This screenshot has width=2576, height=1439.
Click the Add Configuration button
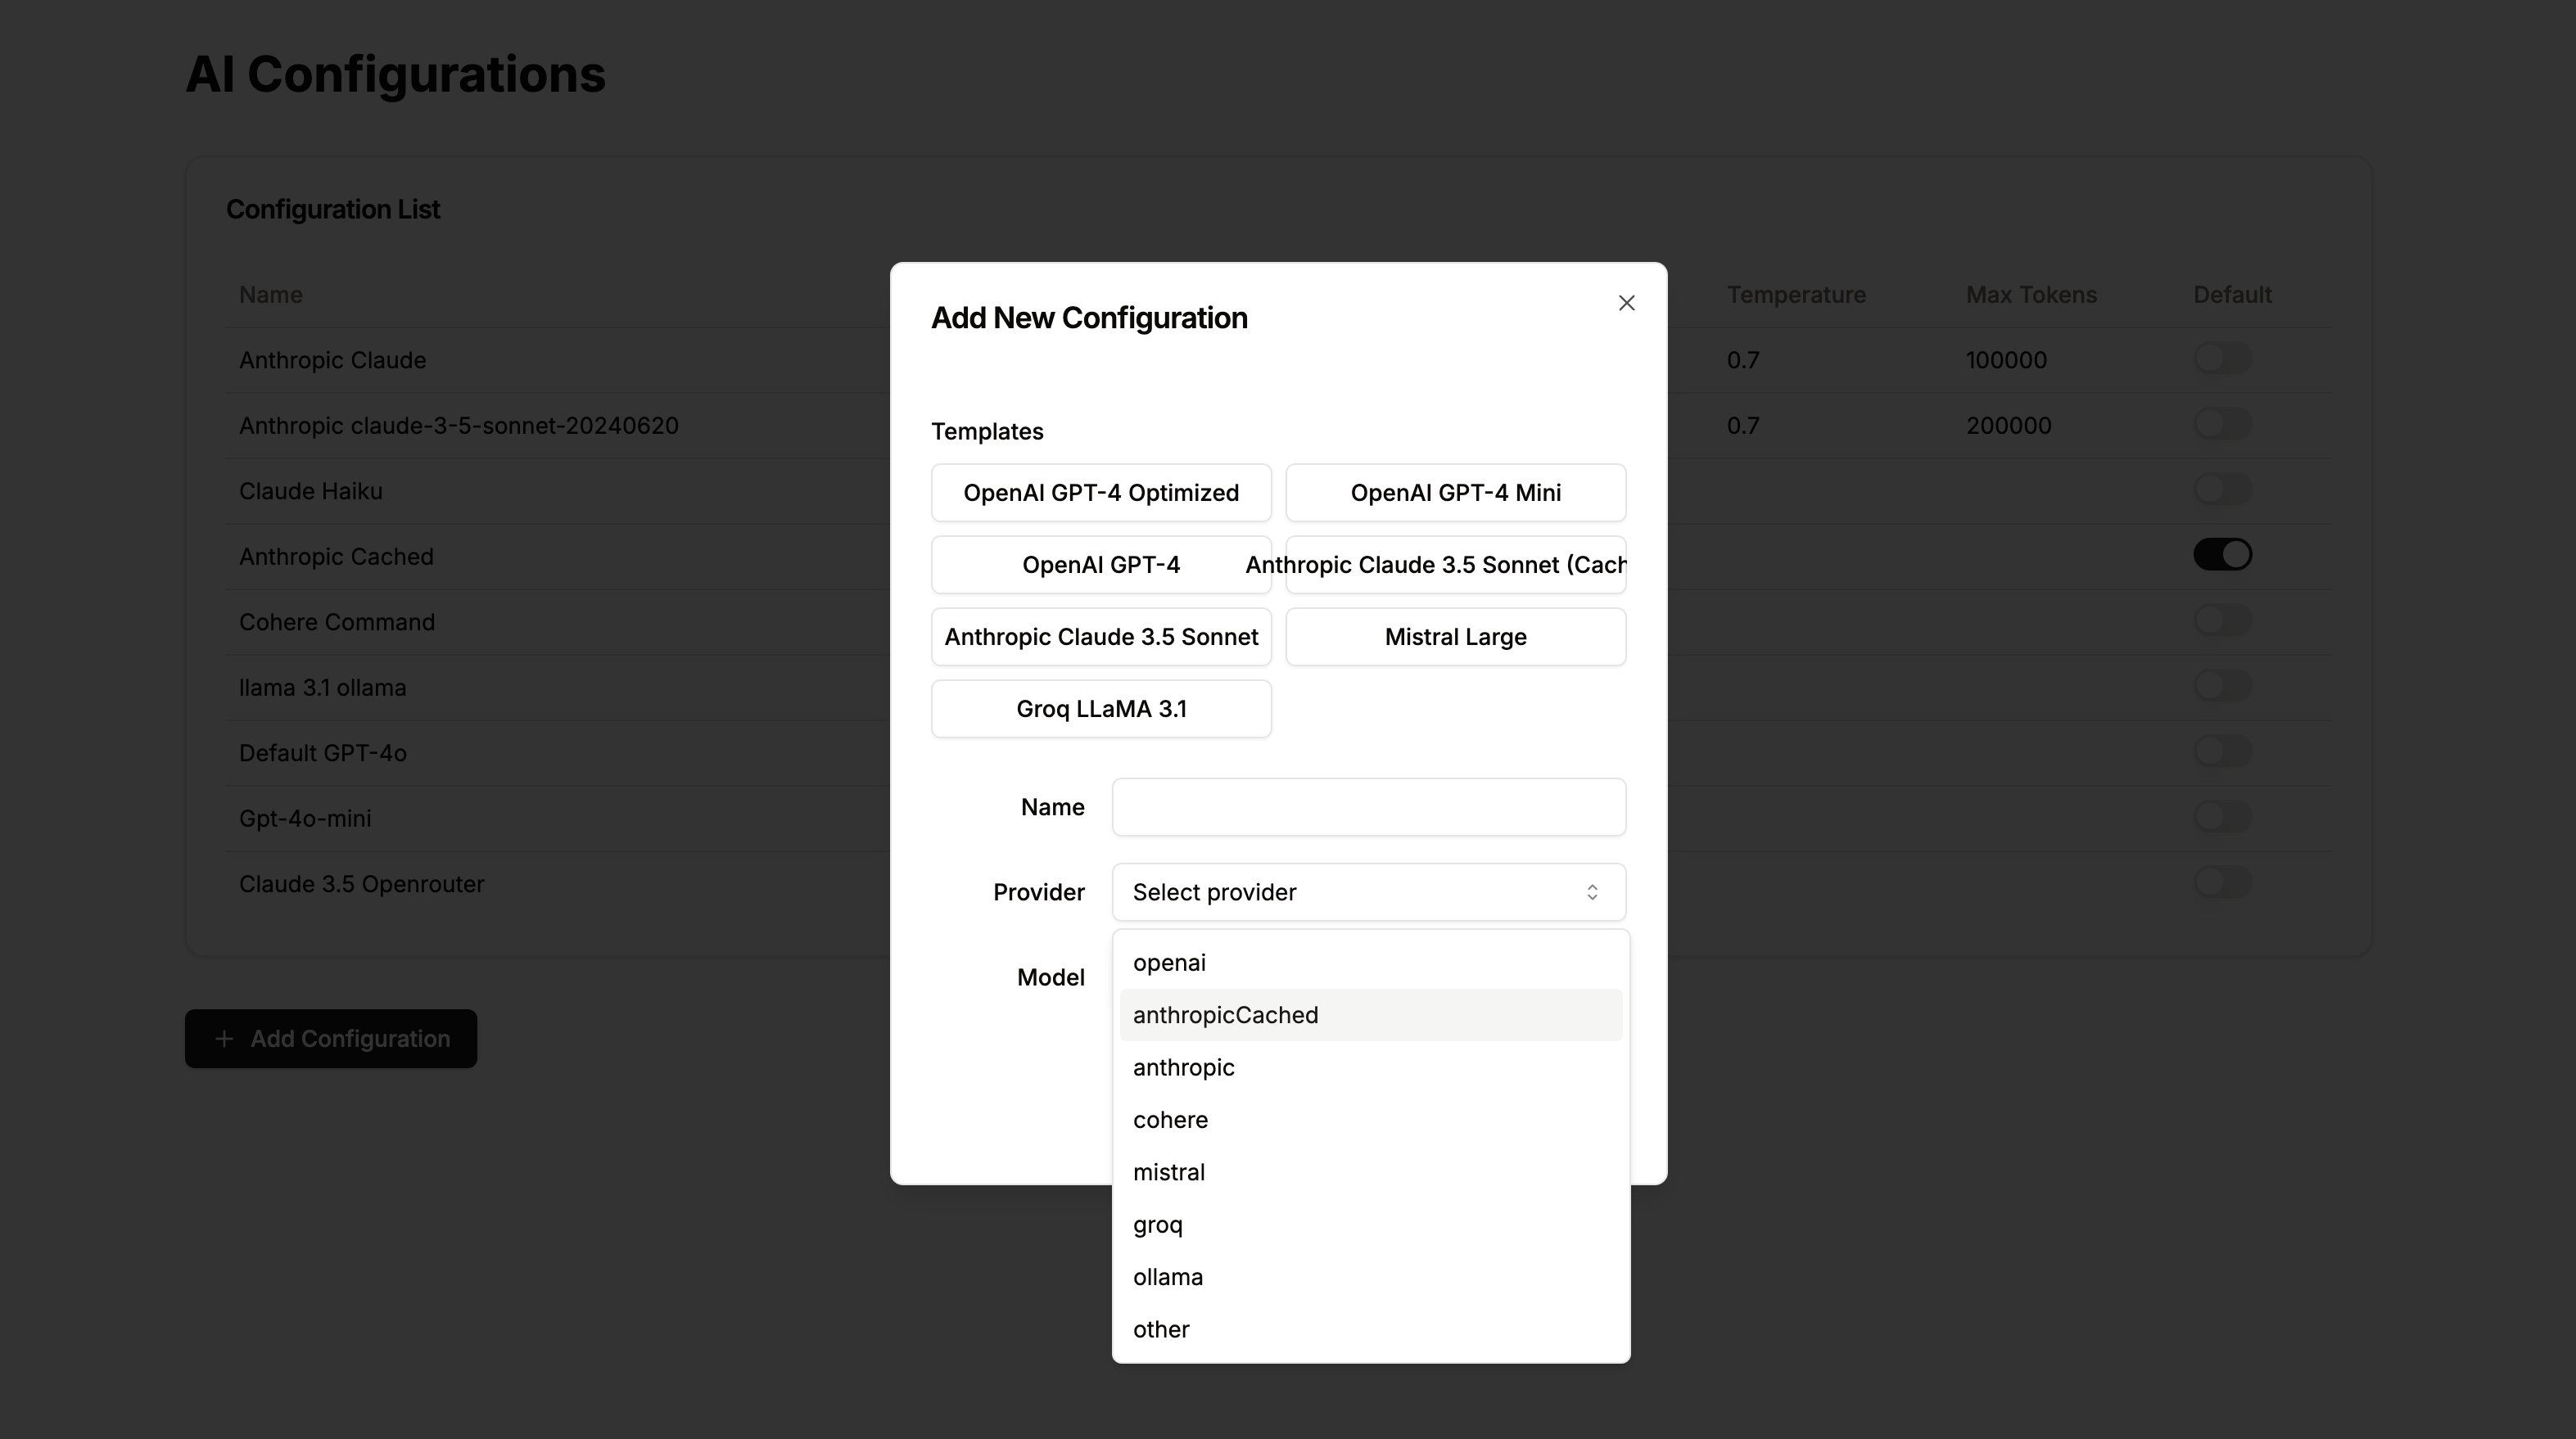pyautogui.click(x=329, y=1038)
